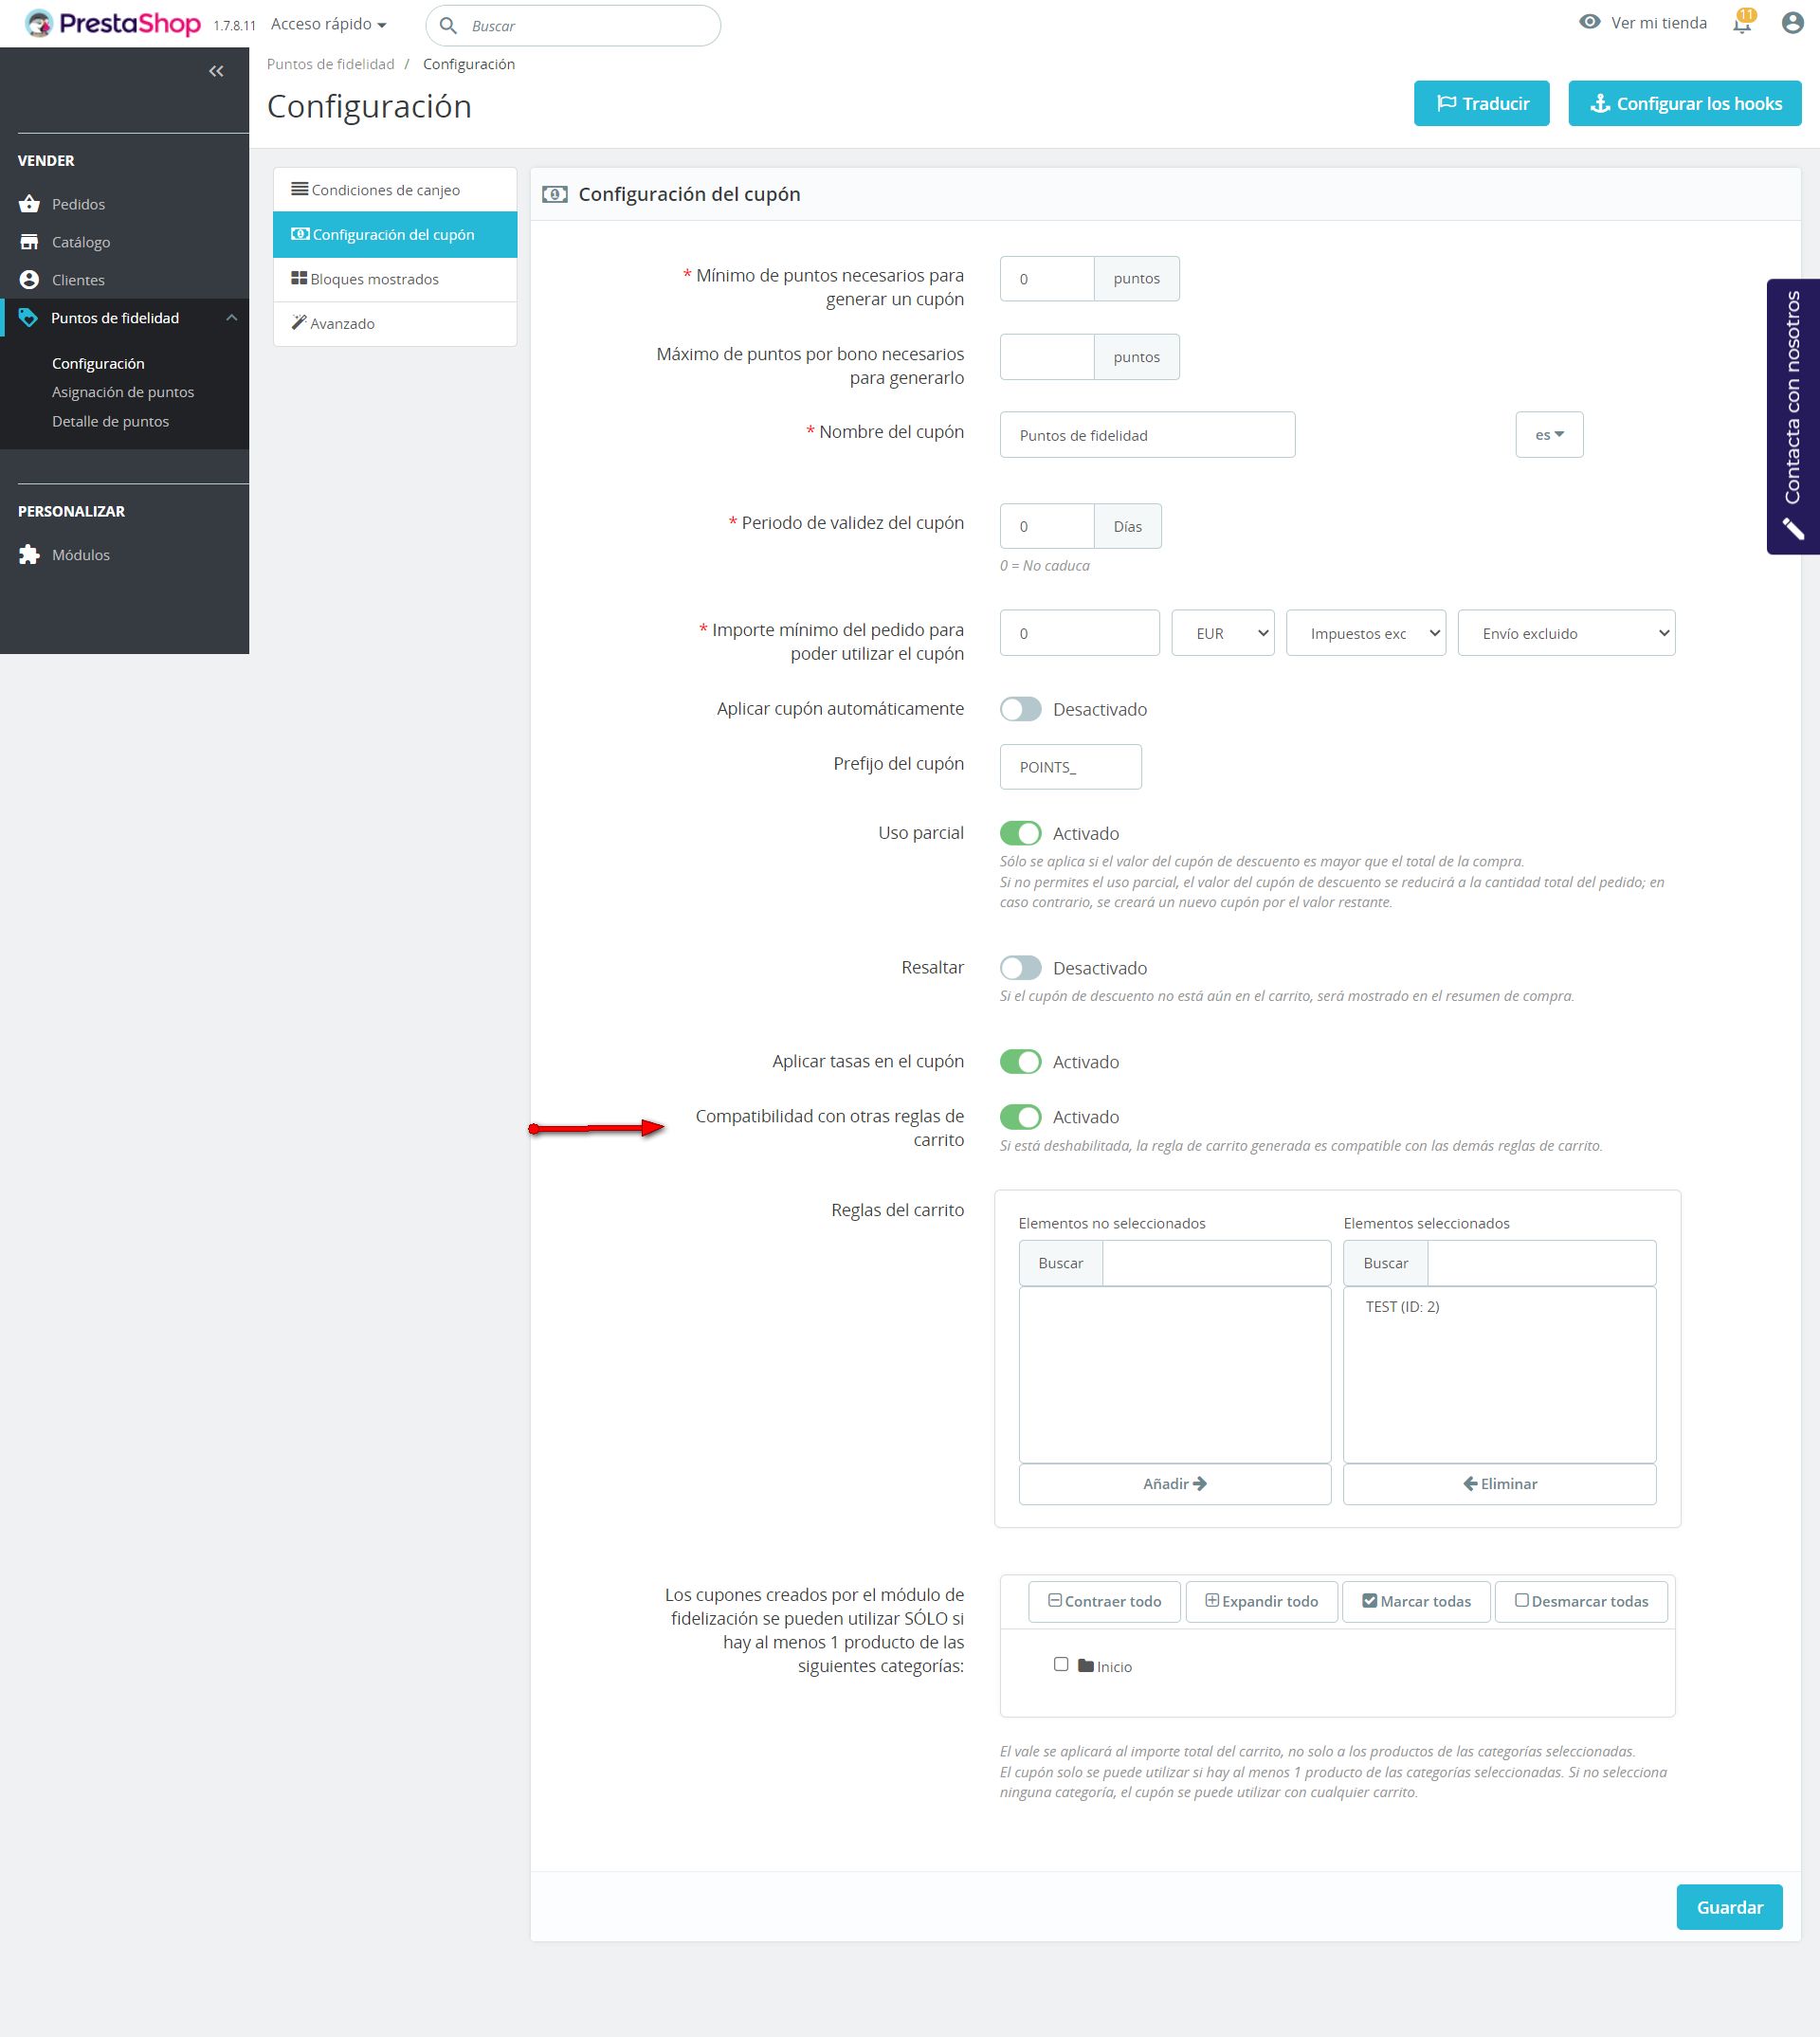Click the Prefijo del cupón field
The image size is (1820, 2037).
[1070, 767]
